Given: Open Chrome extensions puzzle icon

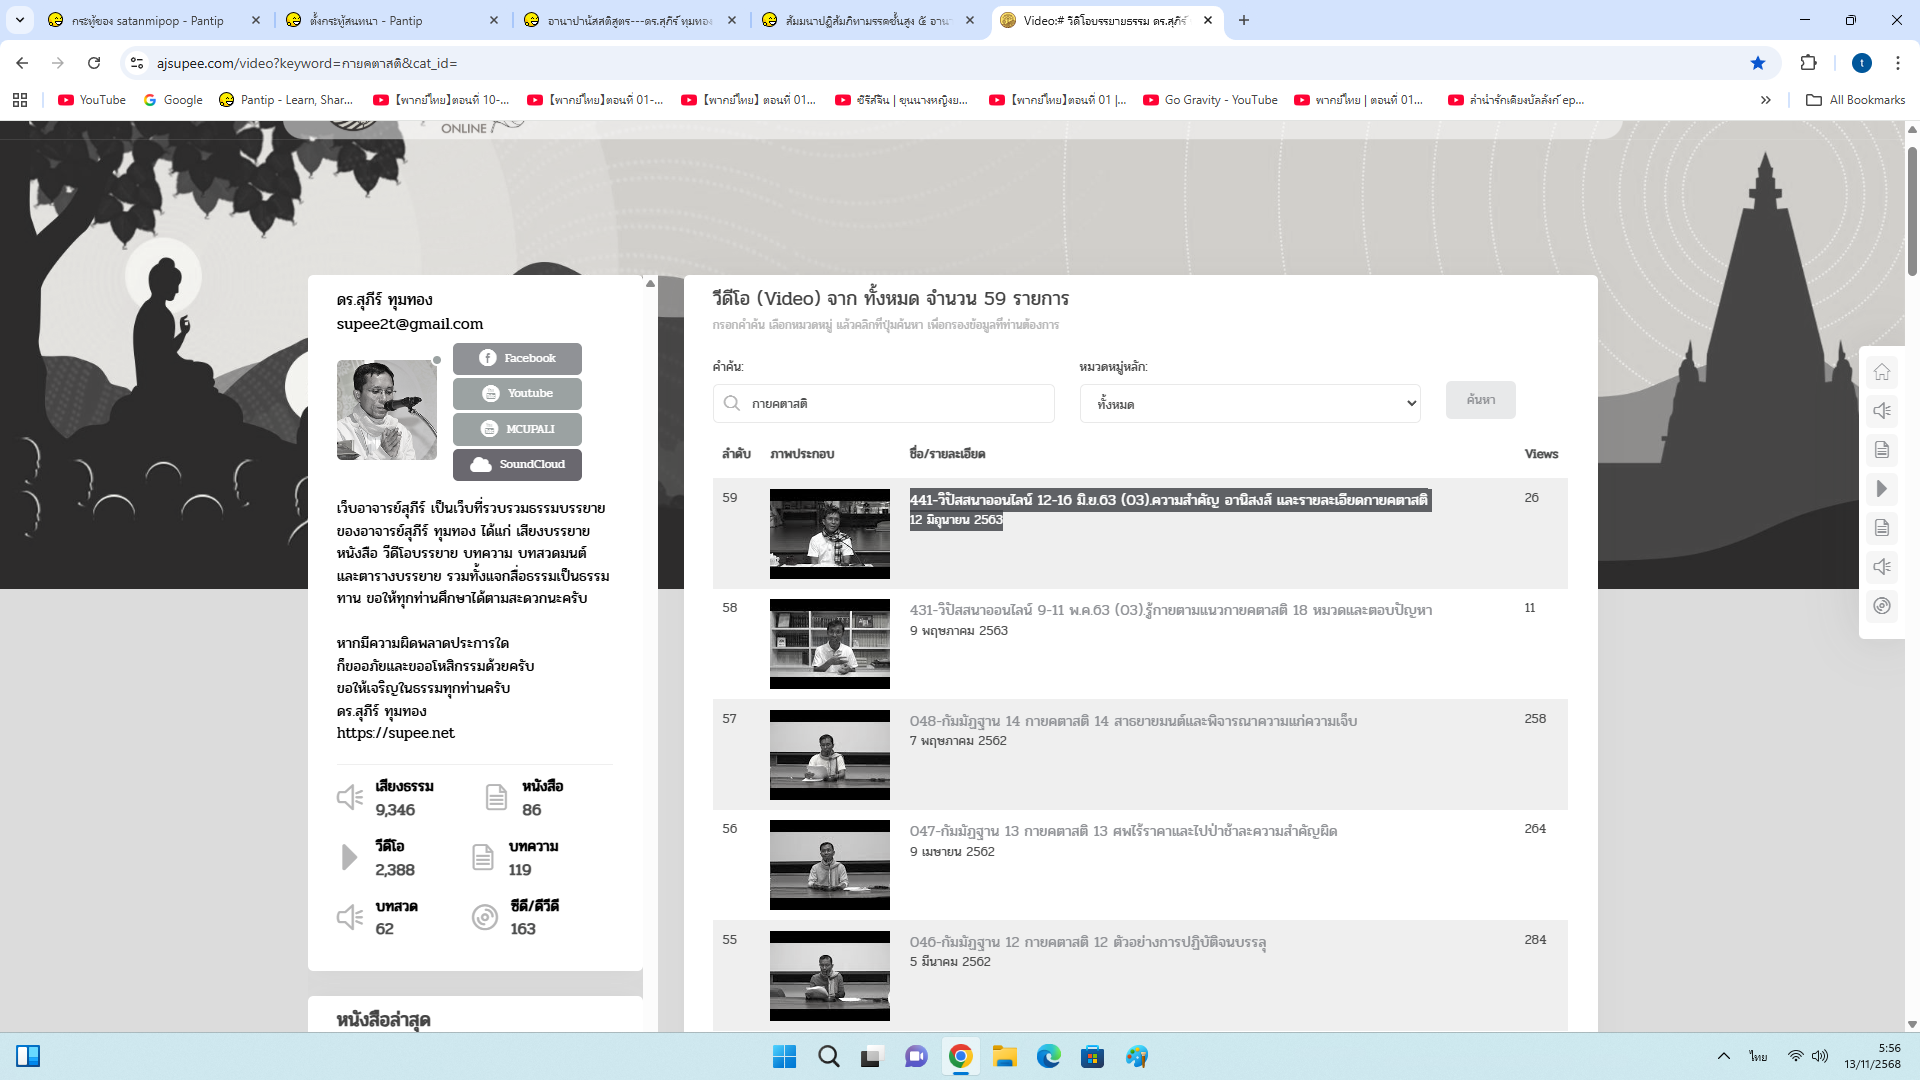Looking at the screenshot, I should [1808, 63].
